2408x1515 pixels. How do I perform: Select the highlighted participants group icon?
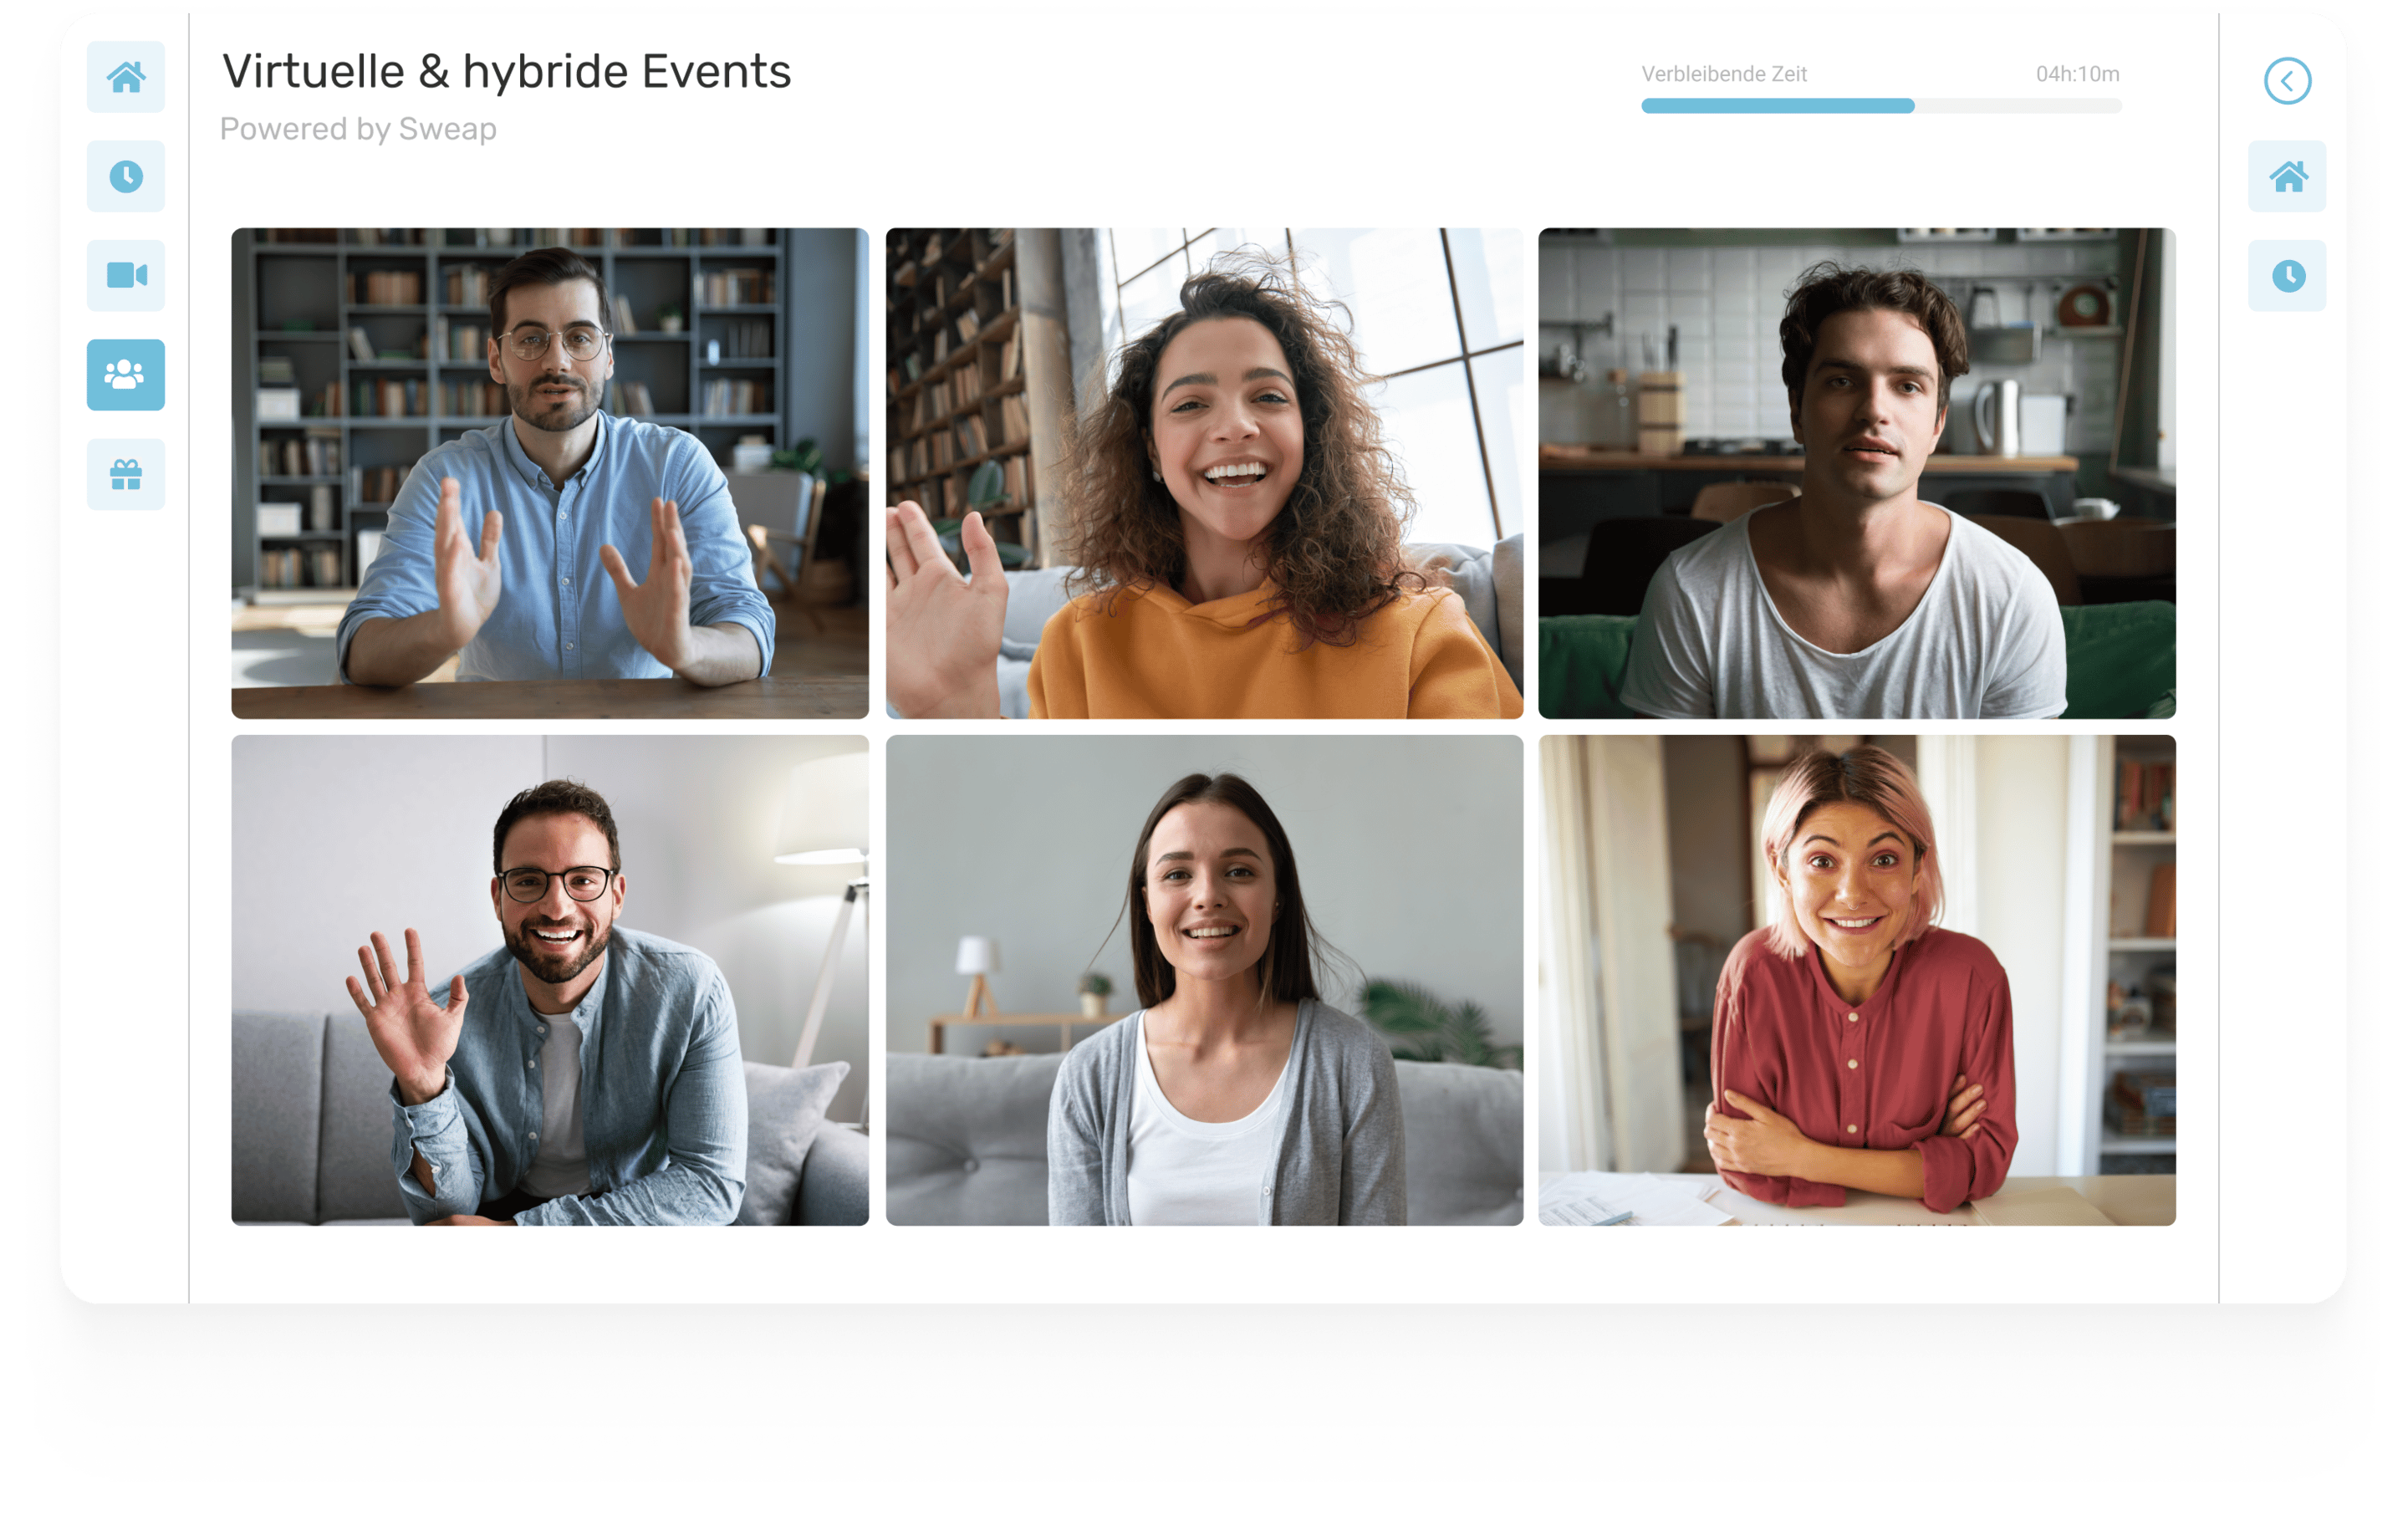(x=125, y=374)
